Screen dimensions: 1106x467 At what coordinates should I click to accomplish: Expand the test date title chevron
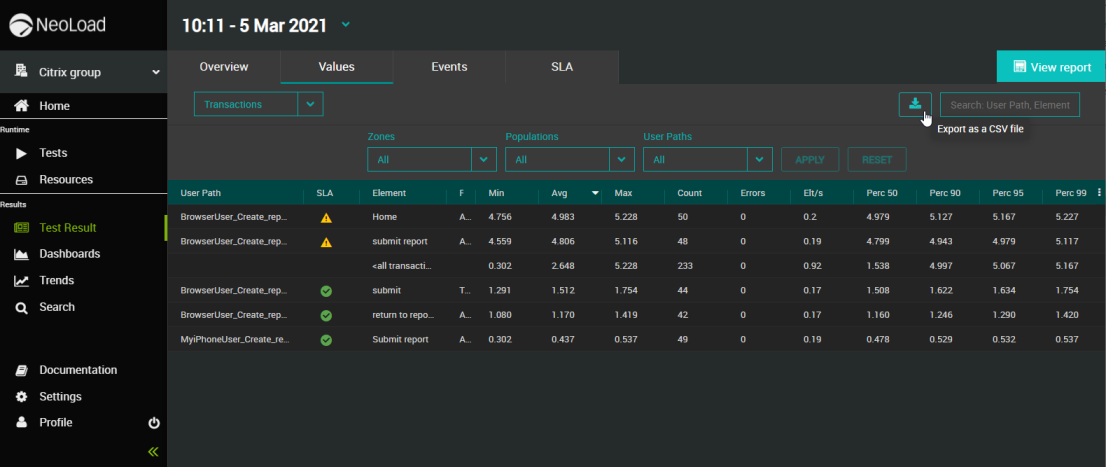(x=346, y=24)
